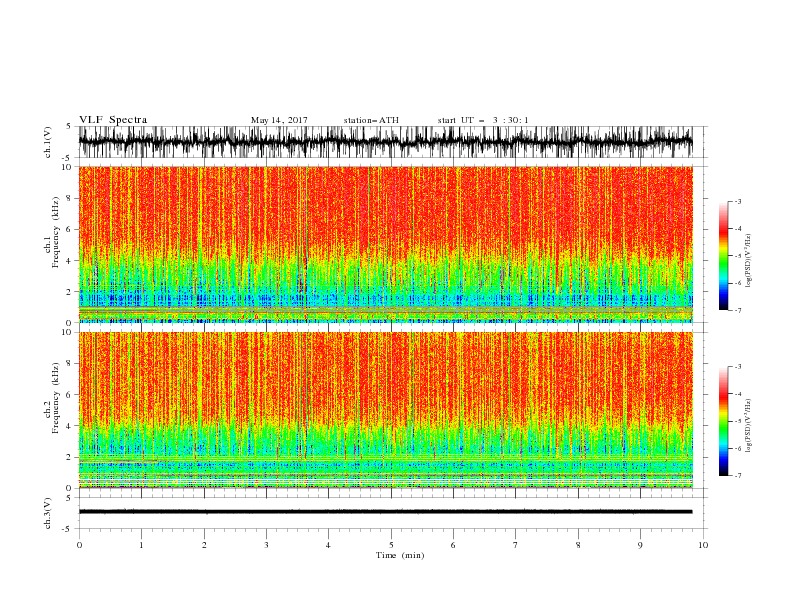
Task: Click the time axis tick label '0'
Action: point(79,545)
